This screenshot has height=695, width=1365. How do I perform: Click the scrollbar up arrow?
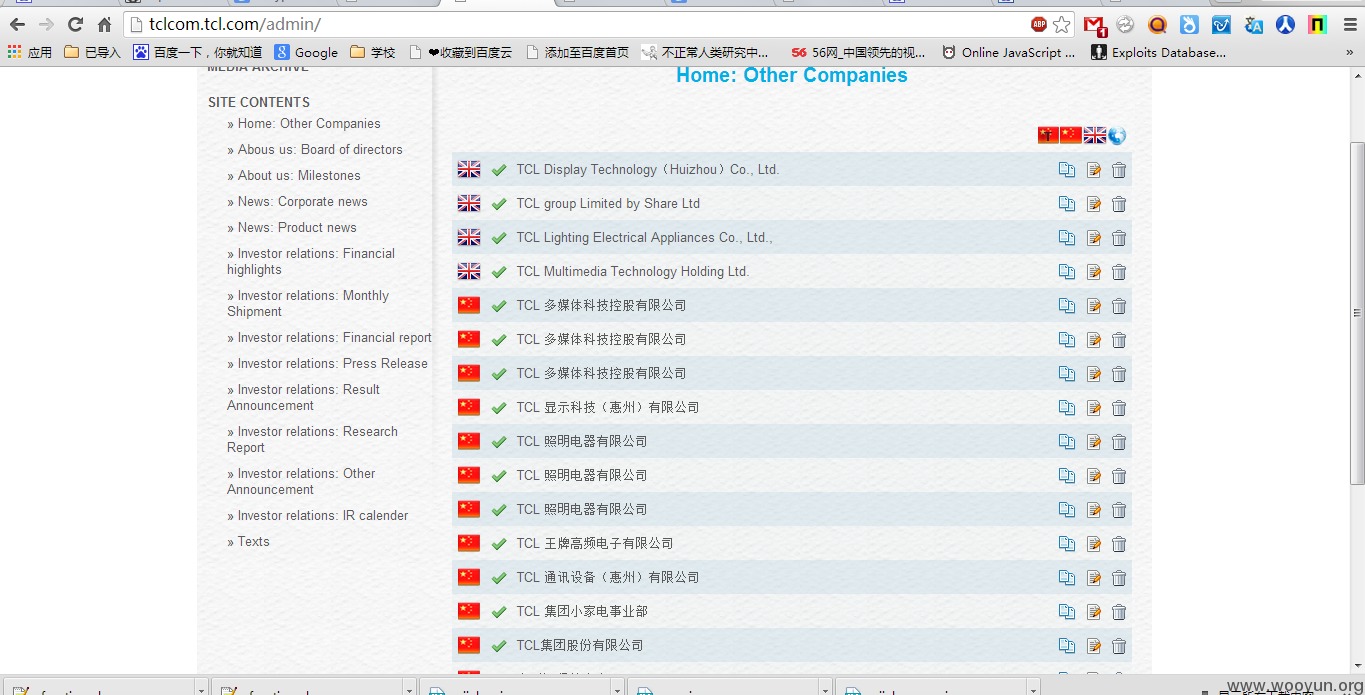[1357, 75]
